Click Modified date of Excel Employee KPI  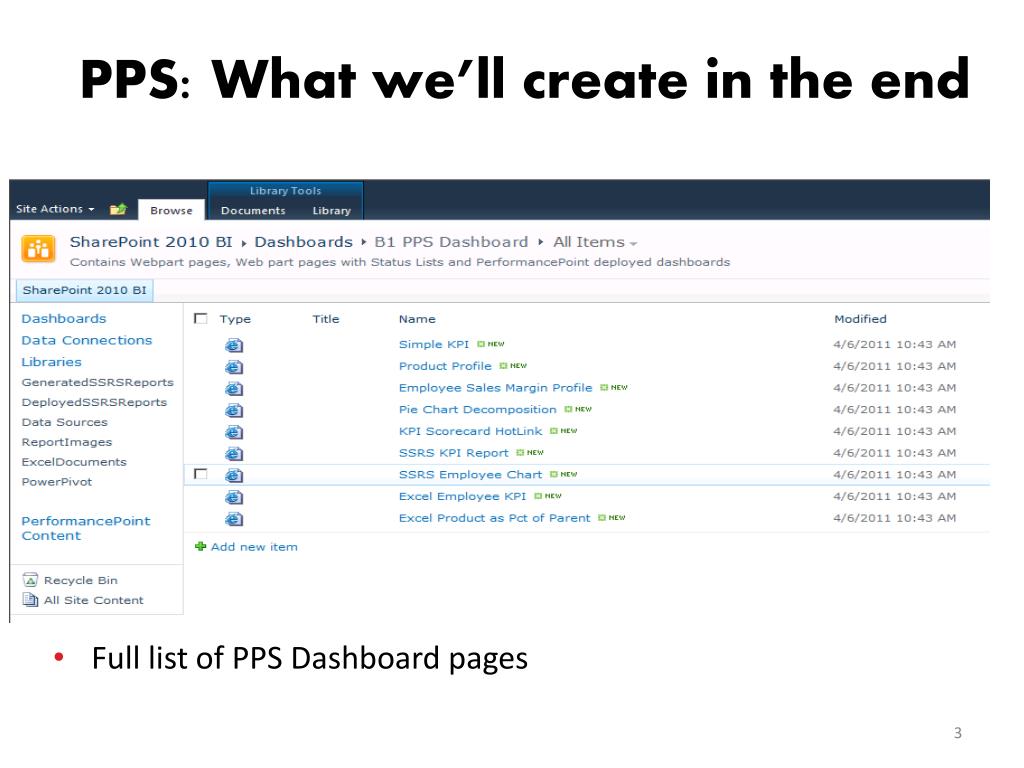pos(895,496)
